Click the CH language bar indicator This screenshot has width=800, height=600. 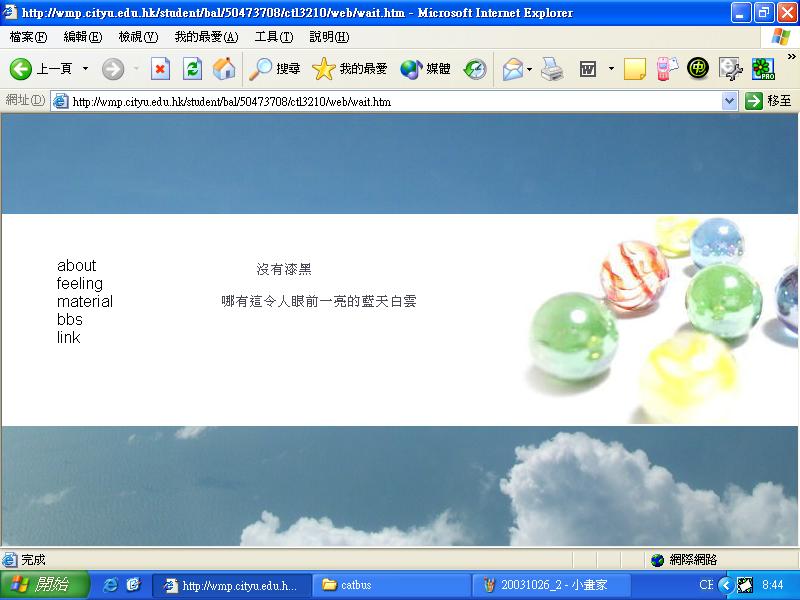pos(706,585)
